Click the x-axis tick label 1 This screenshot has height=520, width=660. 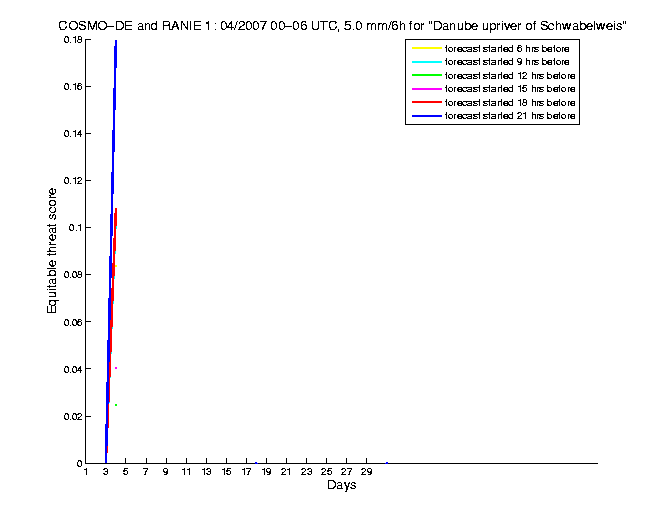point(86,472)
